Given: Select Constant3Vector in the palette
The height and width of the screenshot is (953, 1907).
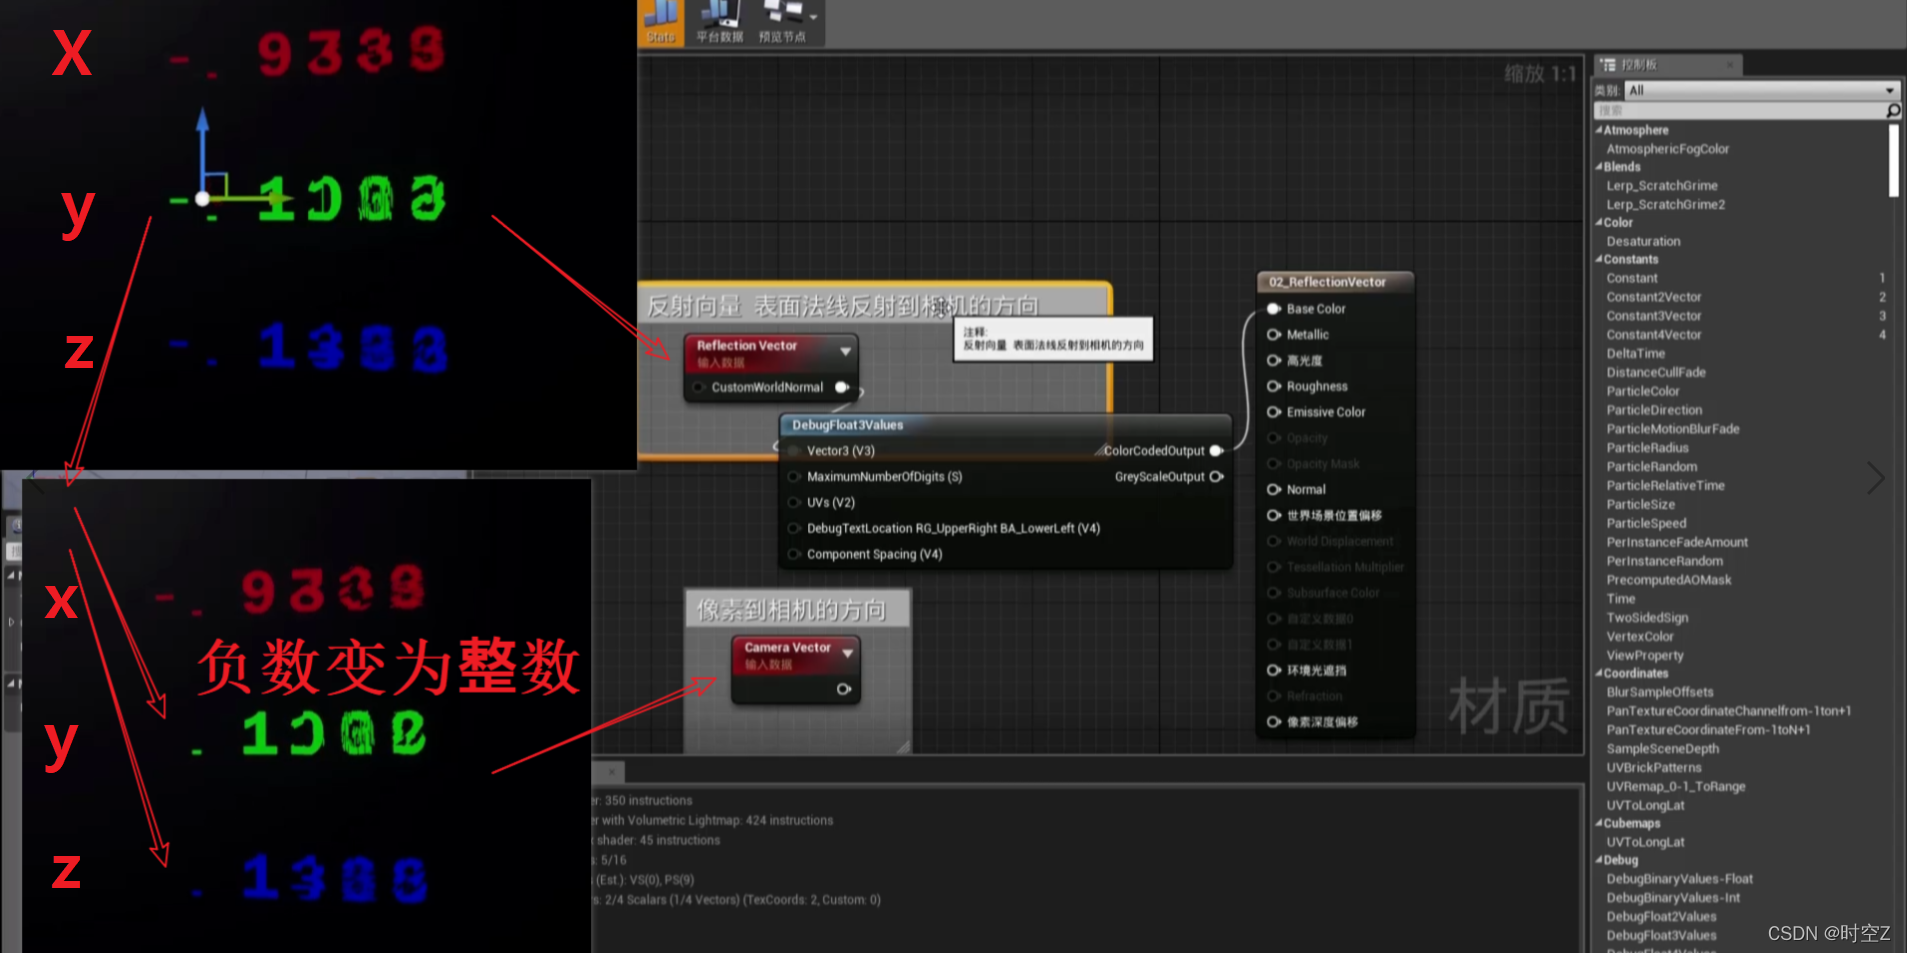Looking at the screenshot, I should (1655, 315).
